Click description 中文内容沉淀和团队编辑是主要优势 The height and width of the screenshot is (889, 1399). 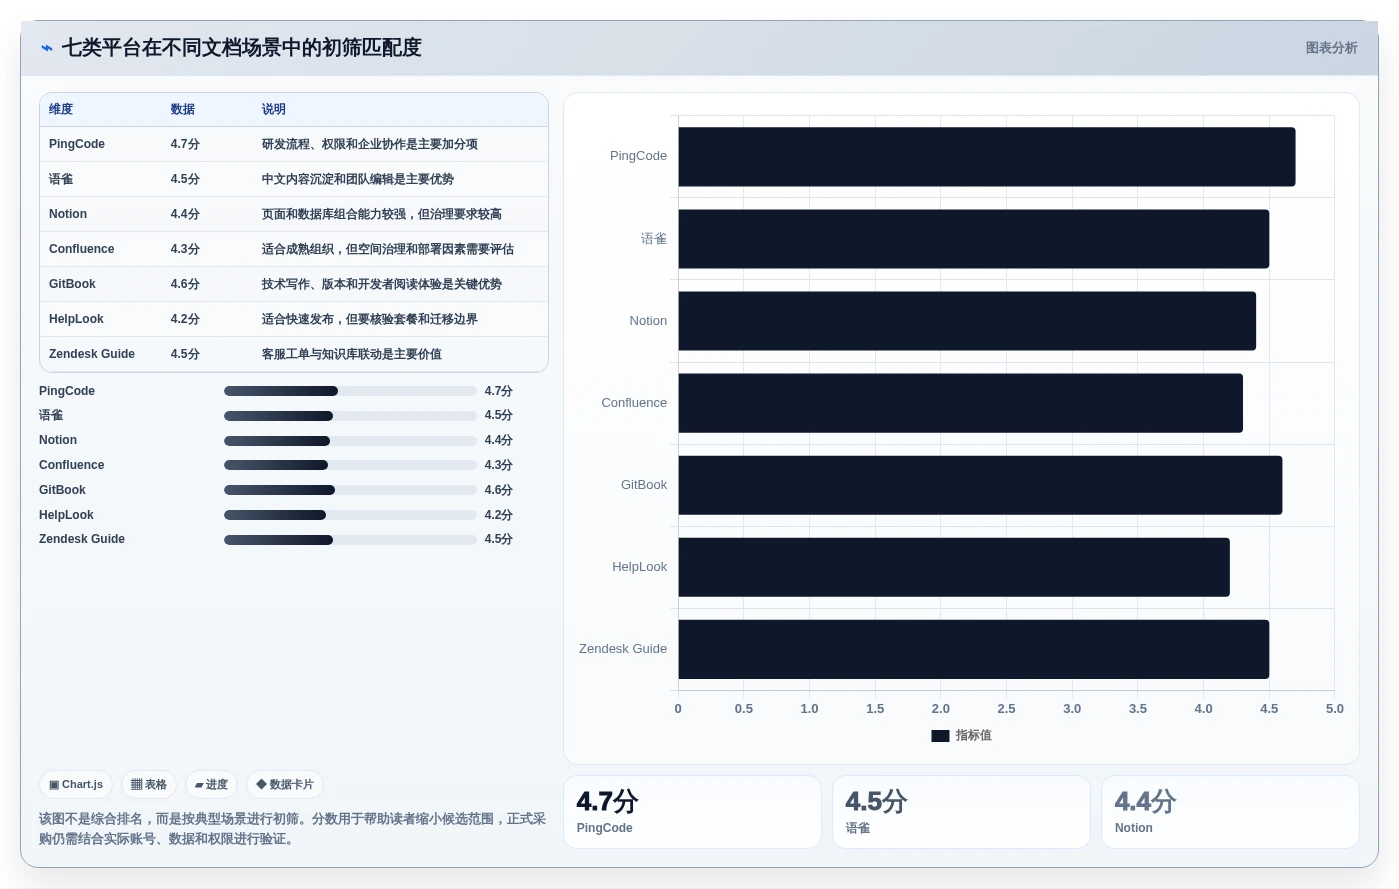click(358, 179)
